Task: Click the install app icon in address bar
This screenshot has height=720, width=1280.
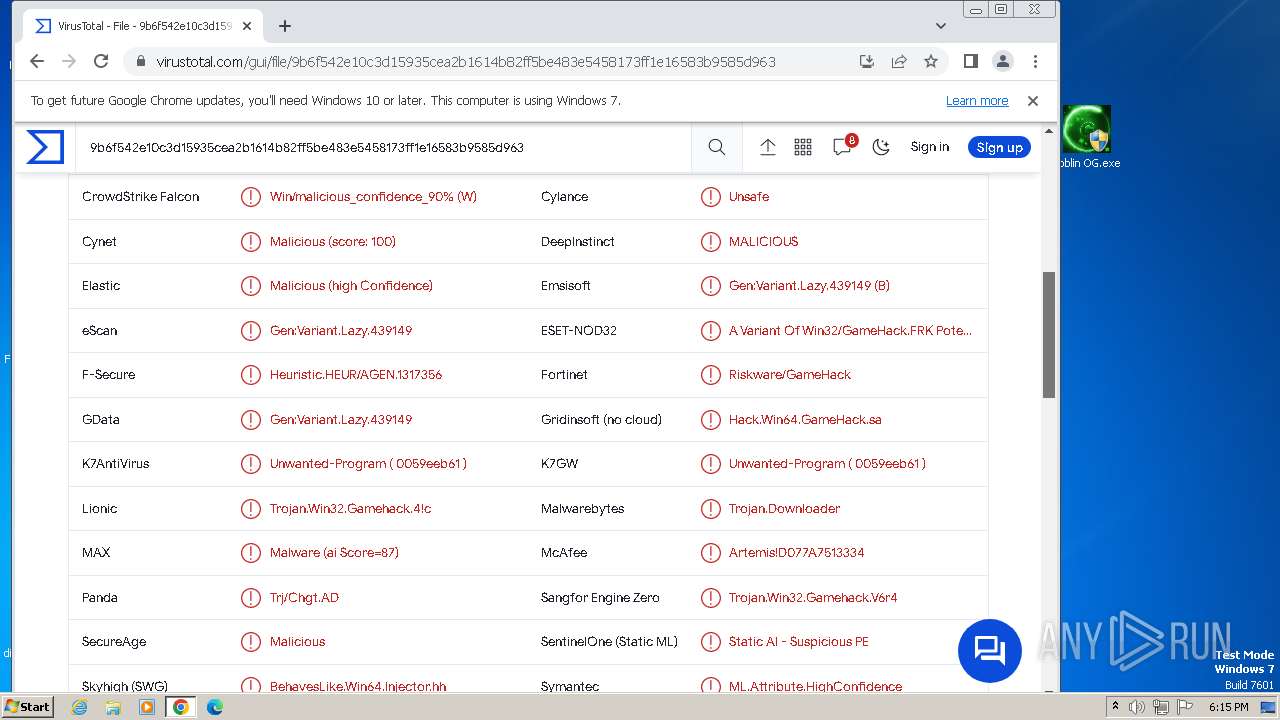Action: (867, 61)
